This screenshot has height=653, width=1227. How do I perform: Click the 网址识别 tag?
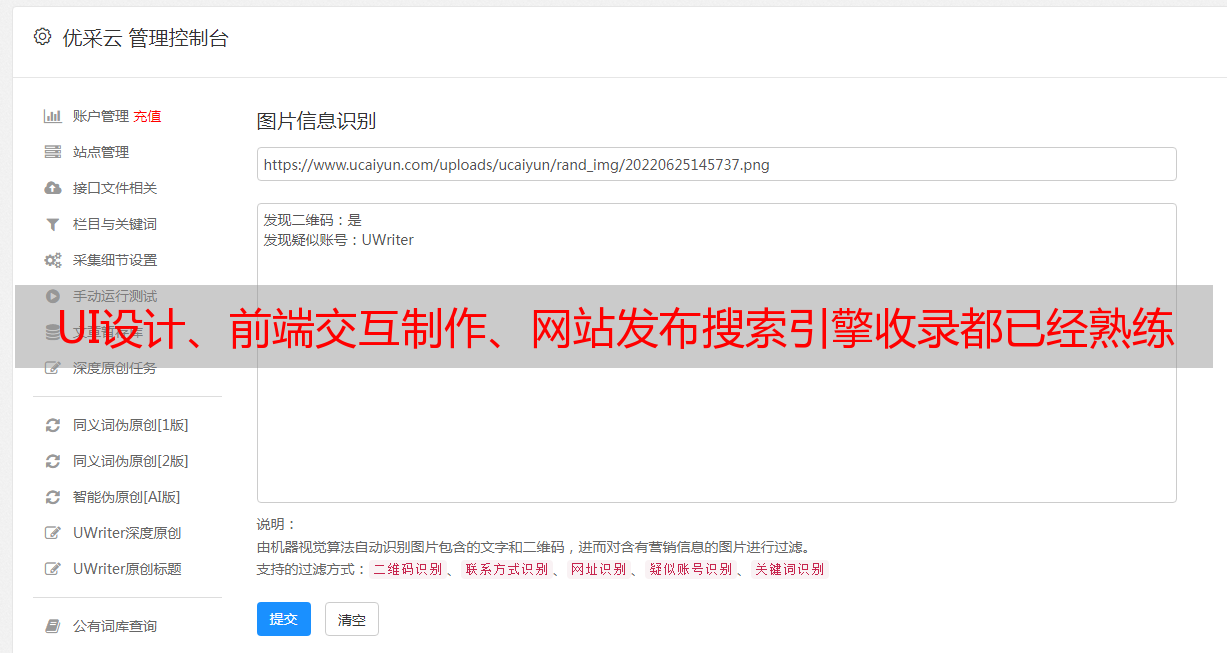(x=598, y=569)
